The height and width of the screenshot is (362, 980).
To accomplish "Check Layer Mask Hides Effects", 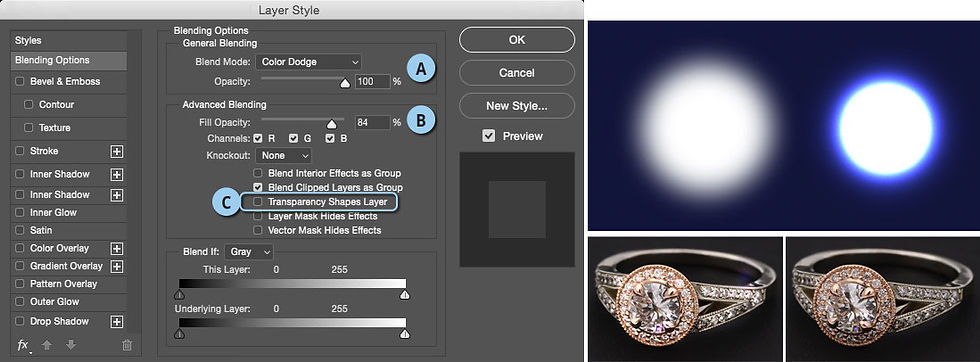I will [x=258, y=216].
